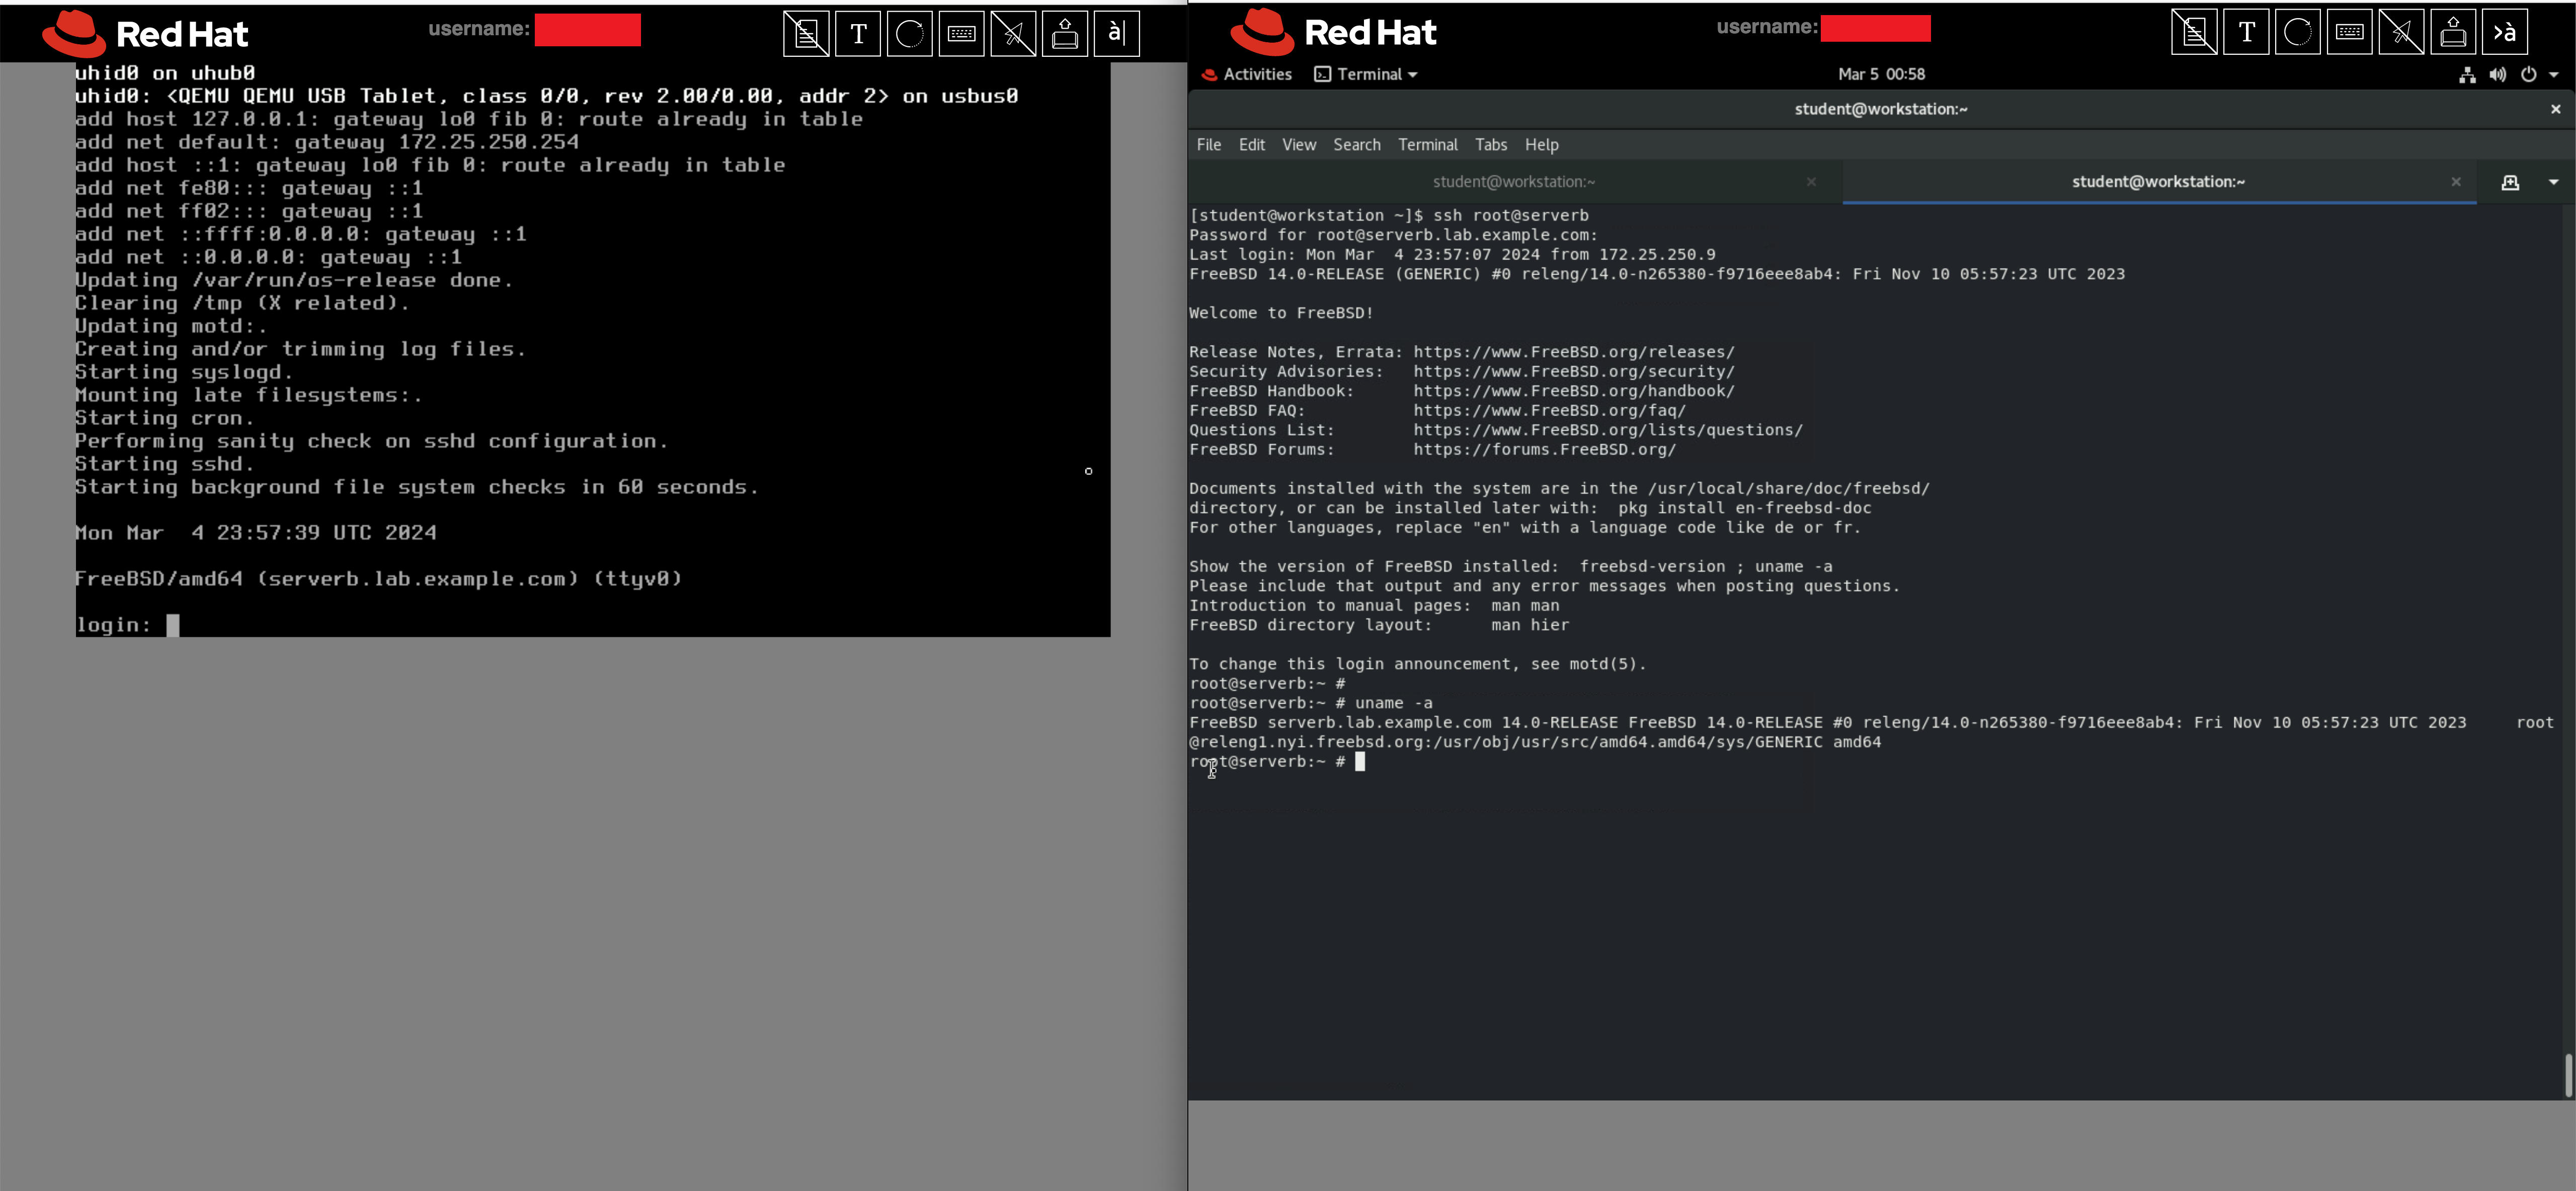
Task: Click the '>à' input icon in right console toolbar
Action: (2504, 32)
